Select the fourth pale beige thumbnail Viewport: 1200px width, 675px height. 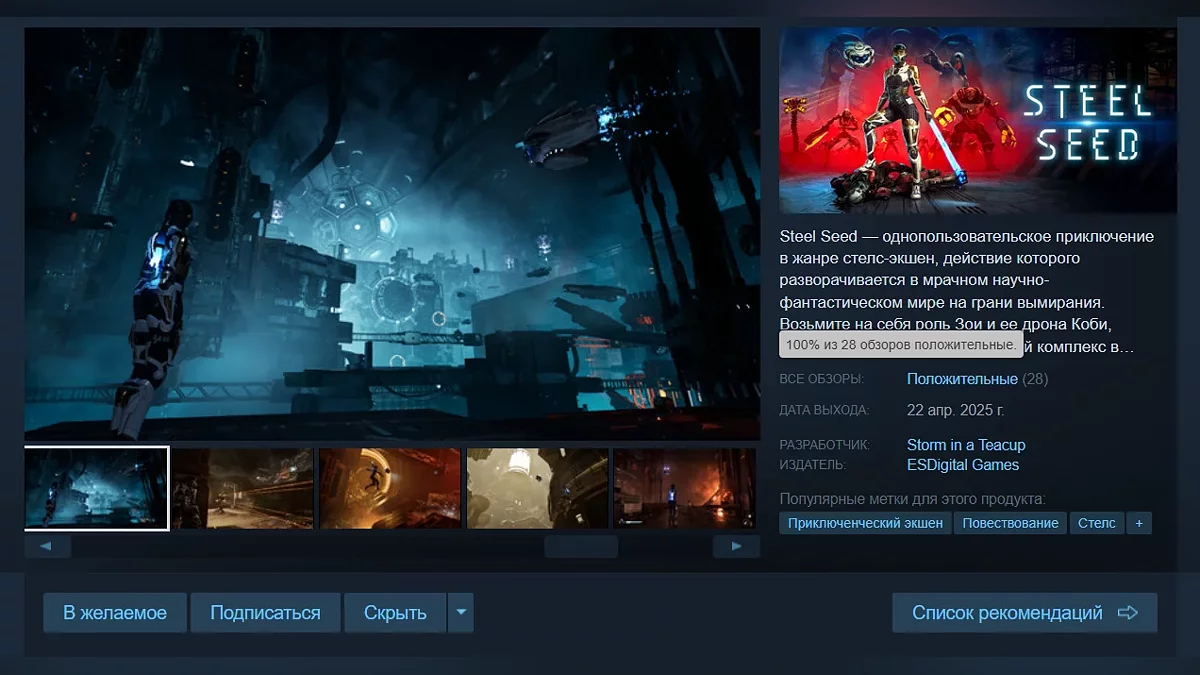pyautogui.click(x=537, y=488)
